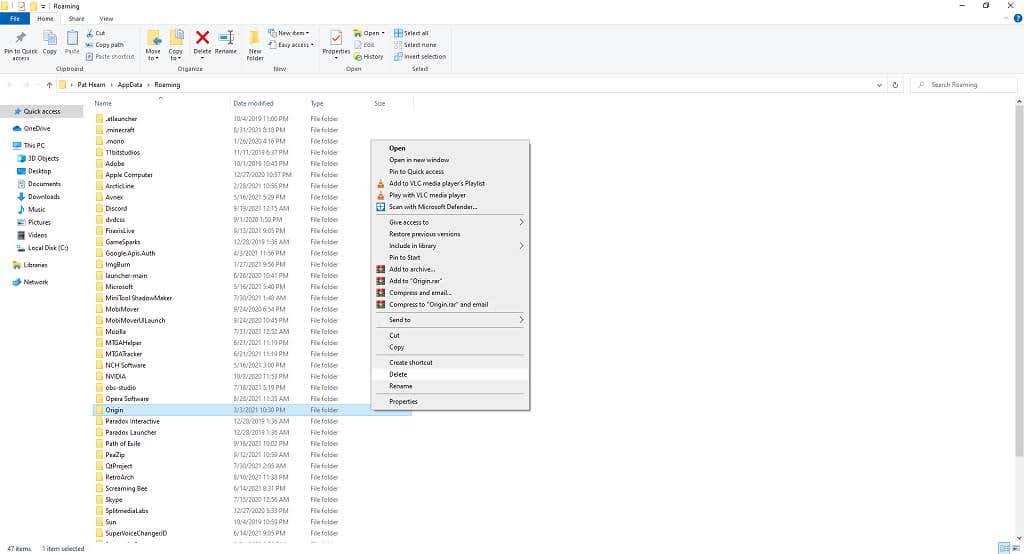Image resolution: width=1024 pixels, height=554 pixels.
Task: Select the Origin folder row
Action: [252, 410]
